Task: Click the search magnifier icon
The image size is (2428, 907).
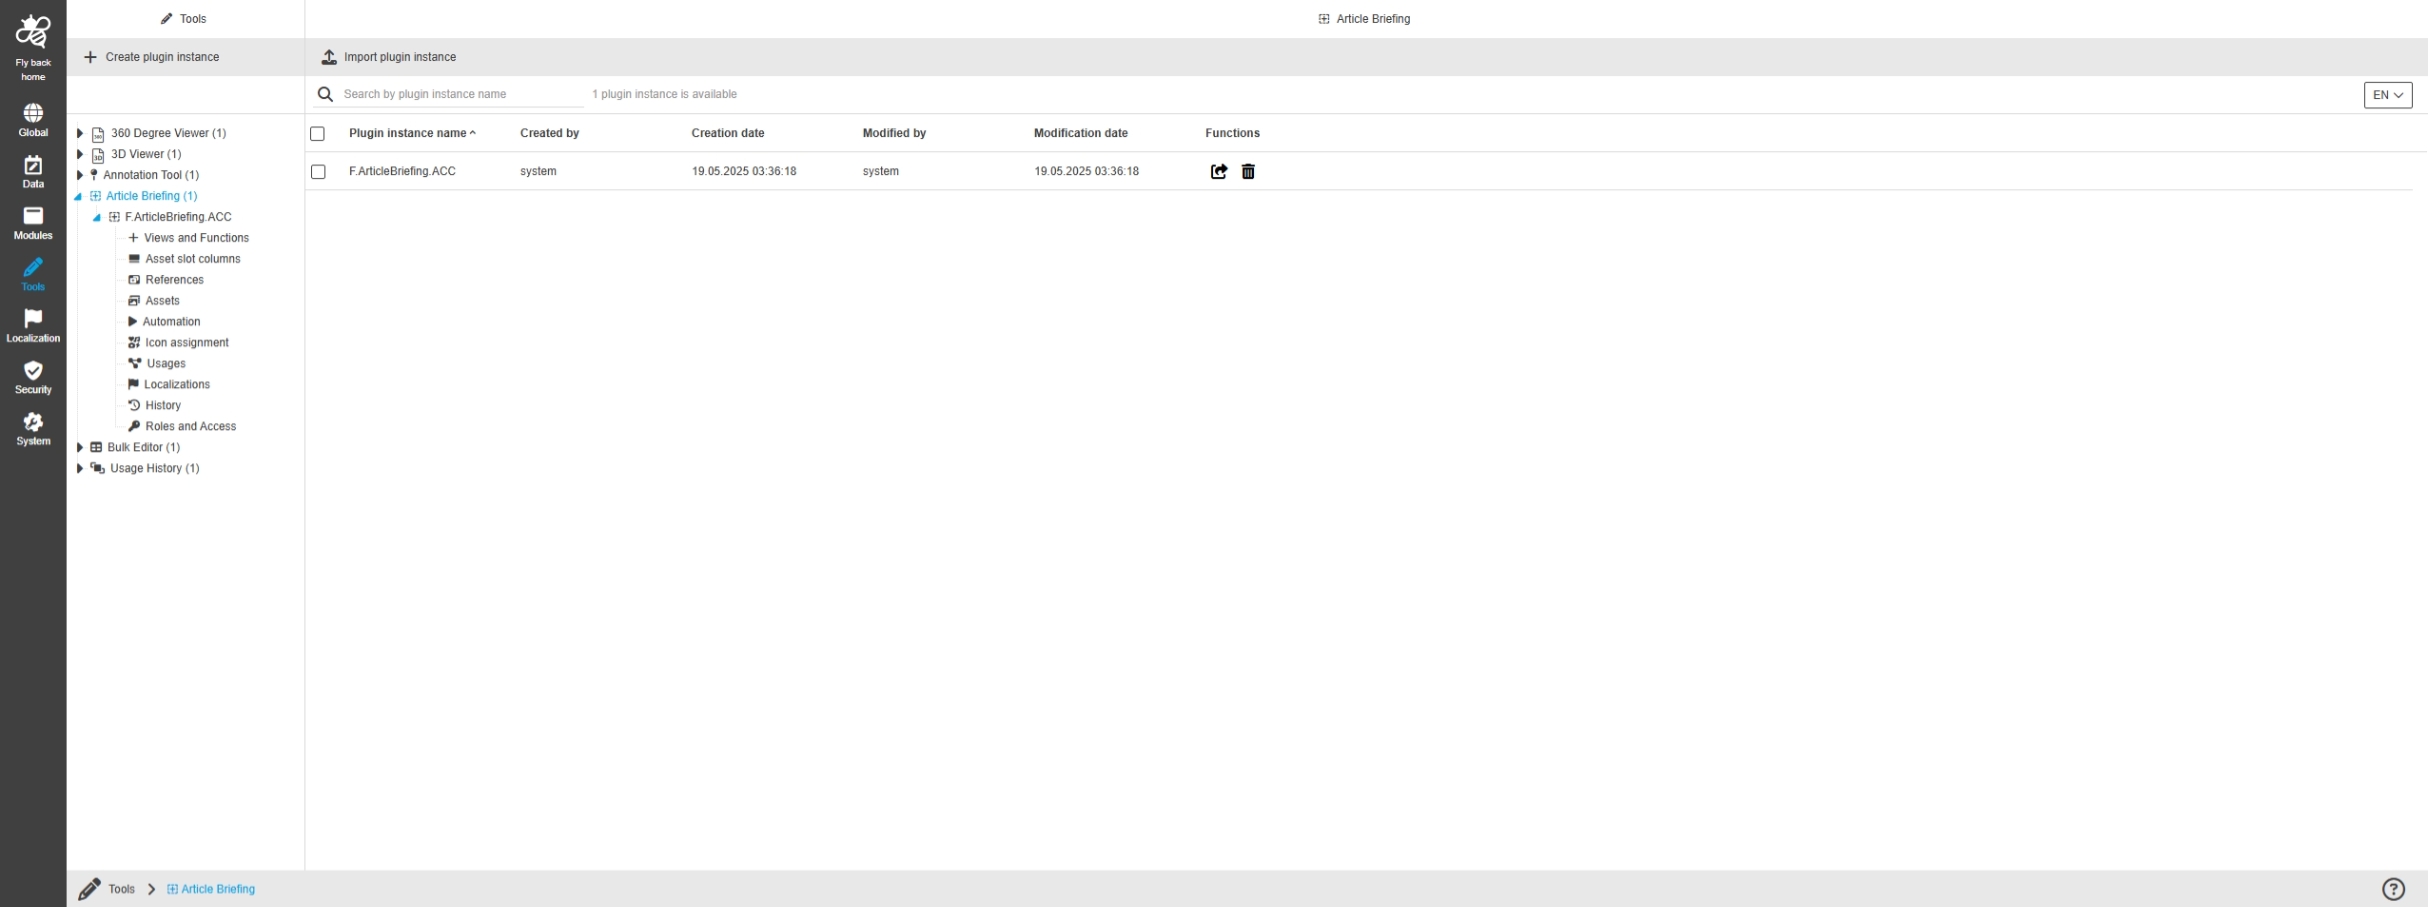Action: pyautogui.click(x=325, y=94)
